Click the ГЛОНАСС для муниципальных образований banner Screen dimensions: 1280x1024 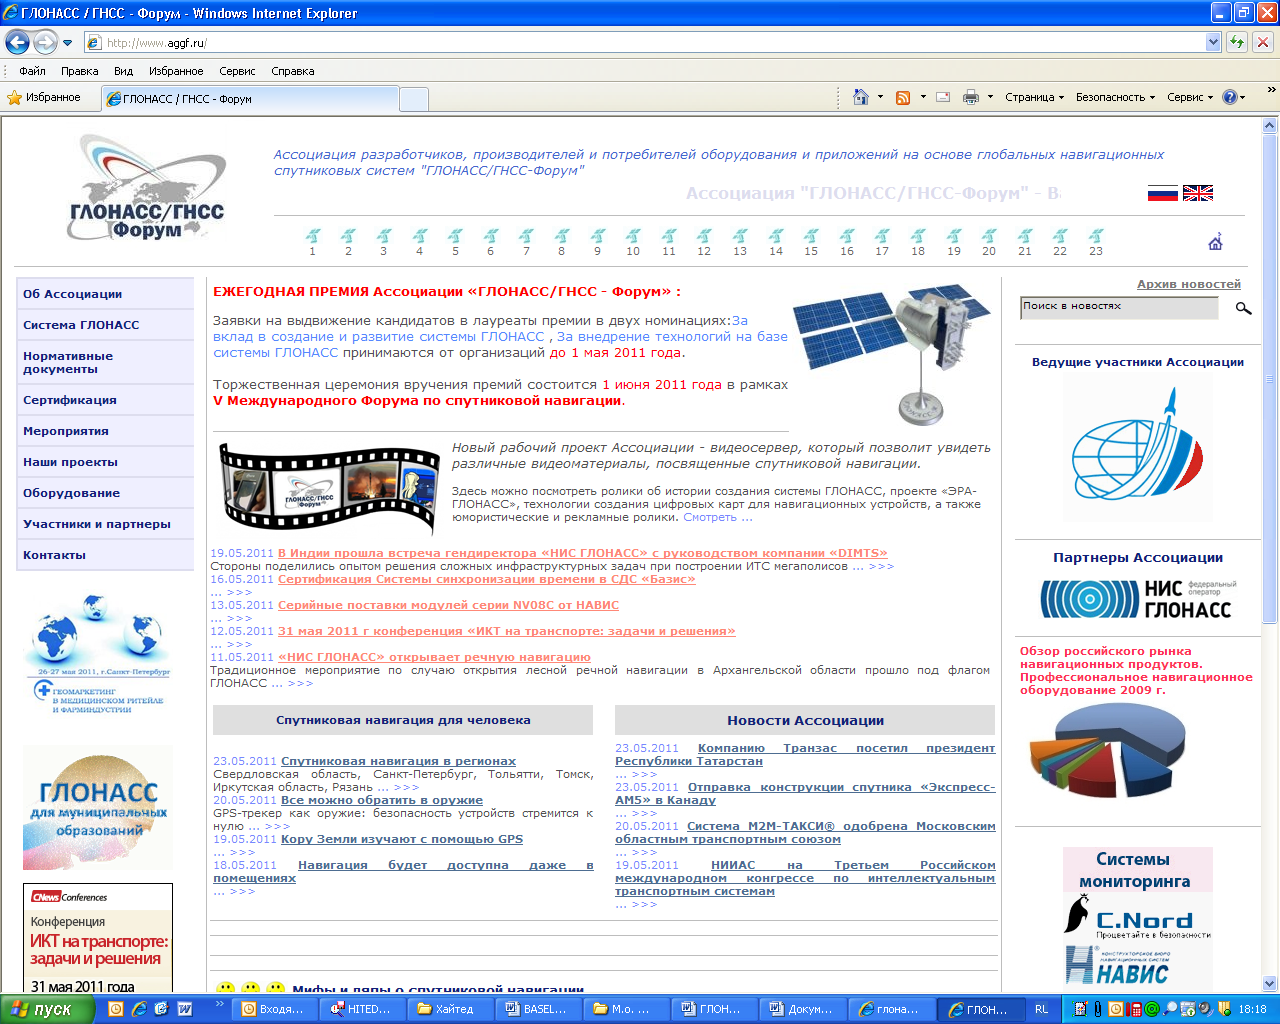coord(98,808)
